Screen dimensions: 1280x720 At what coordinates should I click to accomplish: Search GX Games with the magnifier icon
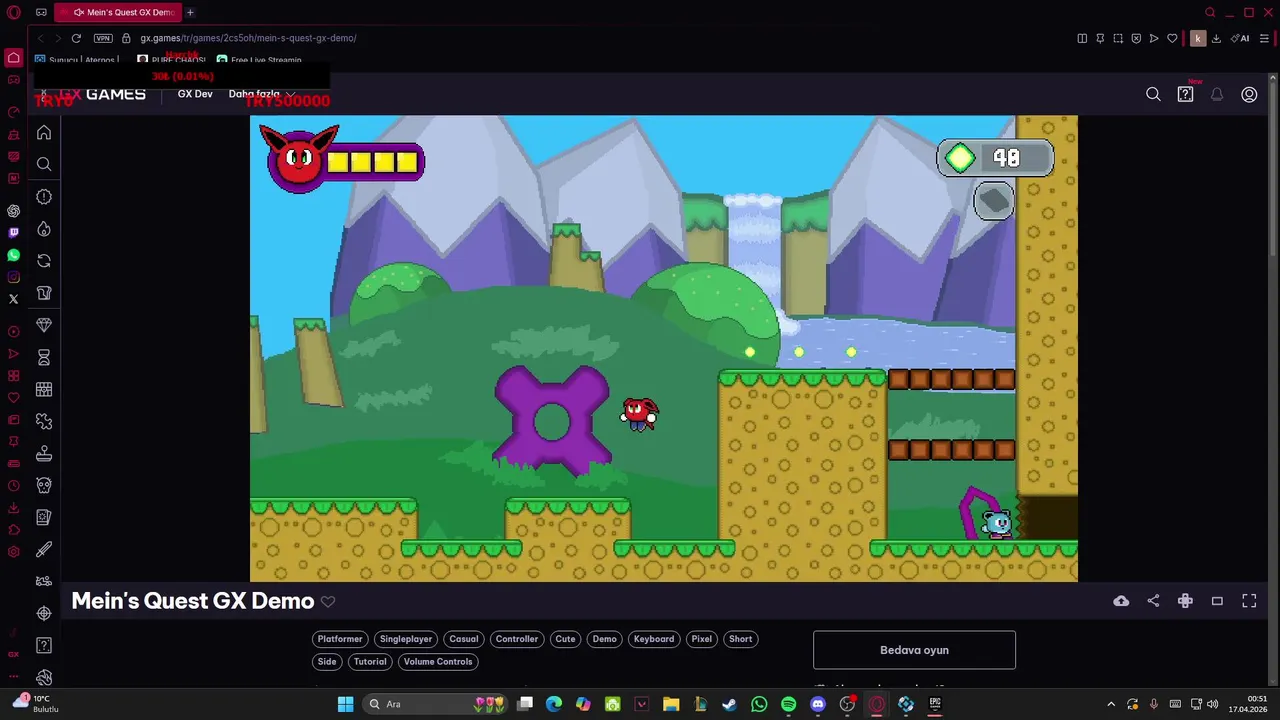[x=1153, y=94]
